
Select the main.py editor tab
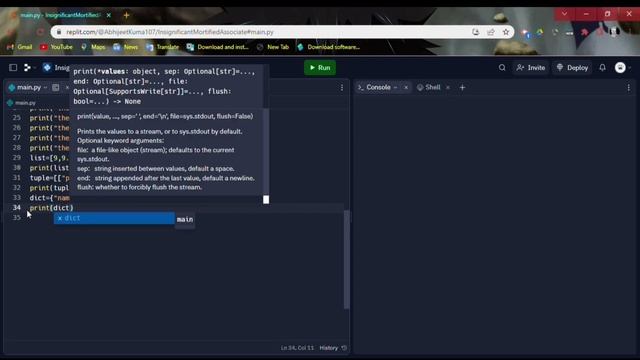pos(29,87)
